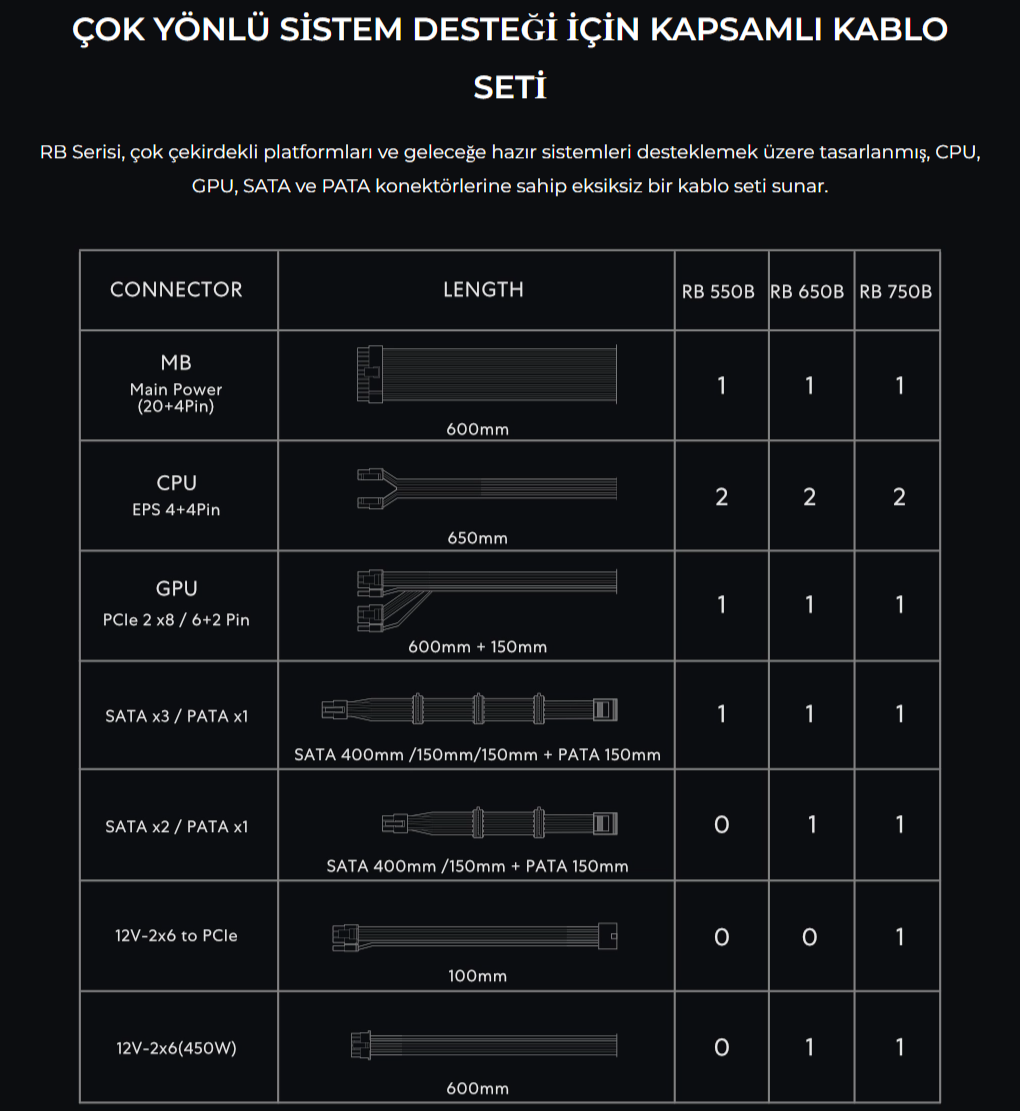Click the RB 550B value in 12V-2x6(450W) row
1020x1111 pixels.
(x=721, y=1047)
